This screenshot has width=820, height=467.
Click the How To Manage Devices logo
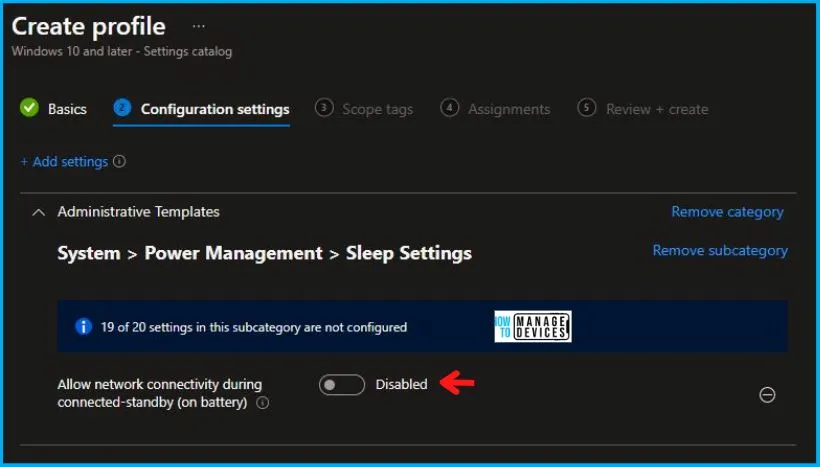click(532, 326)
